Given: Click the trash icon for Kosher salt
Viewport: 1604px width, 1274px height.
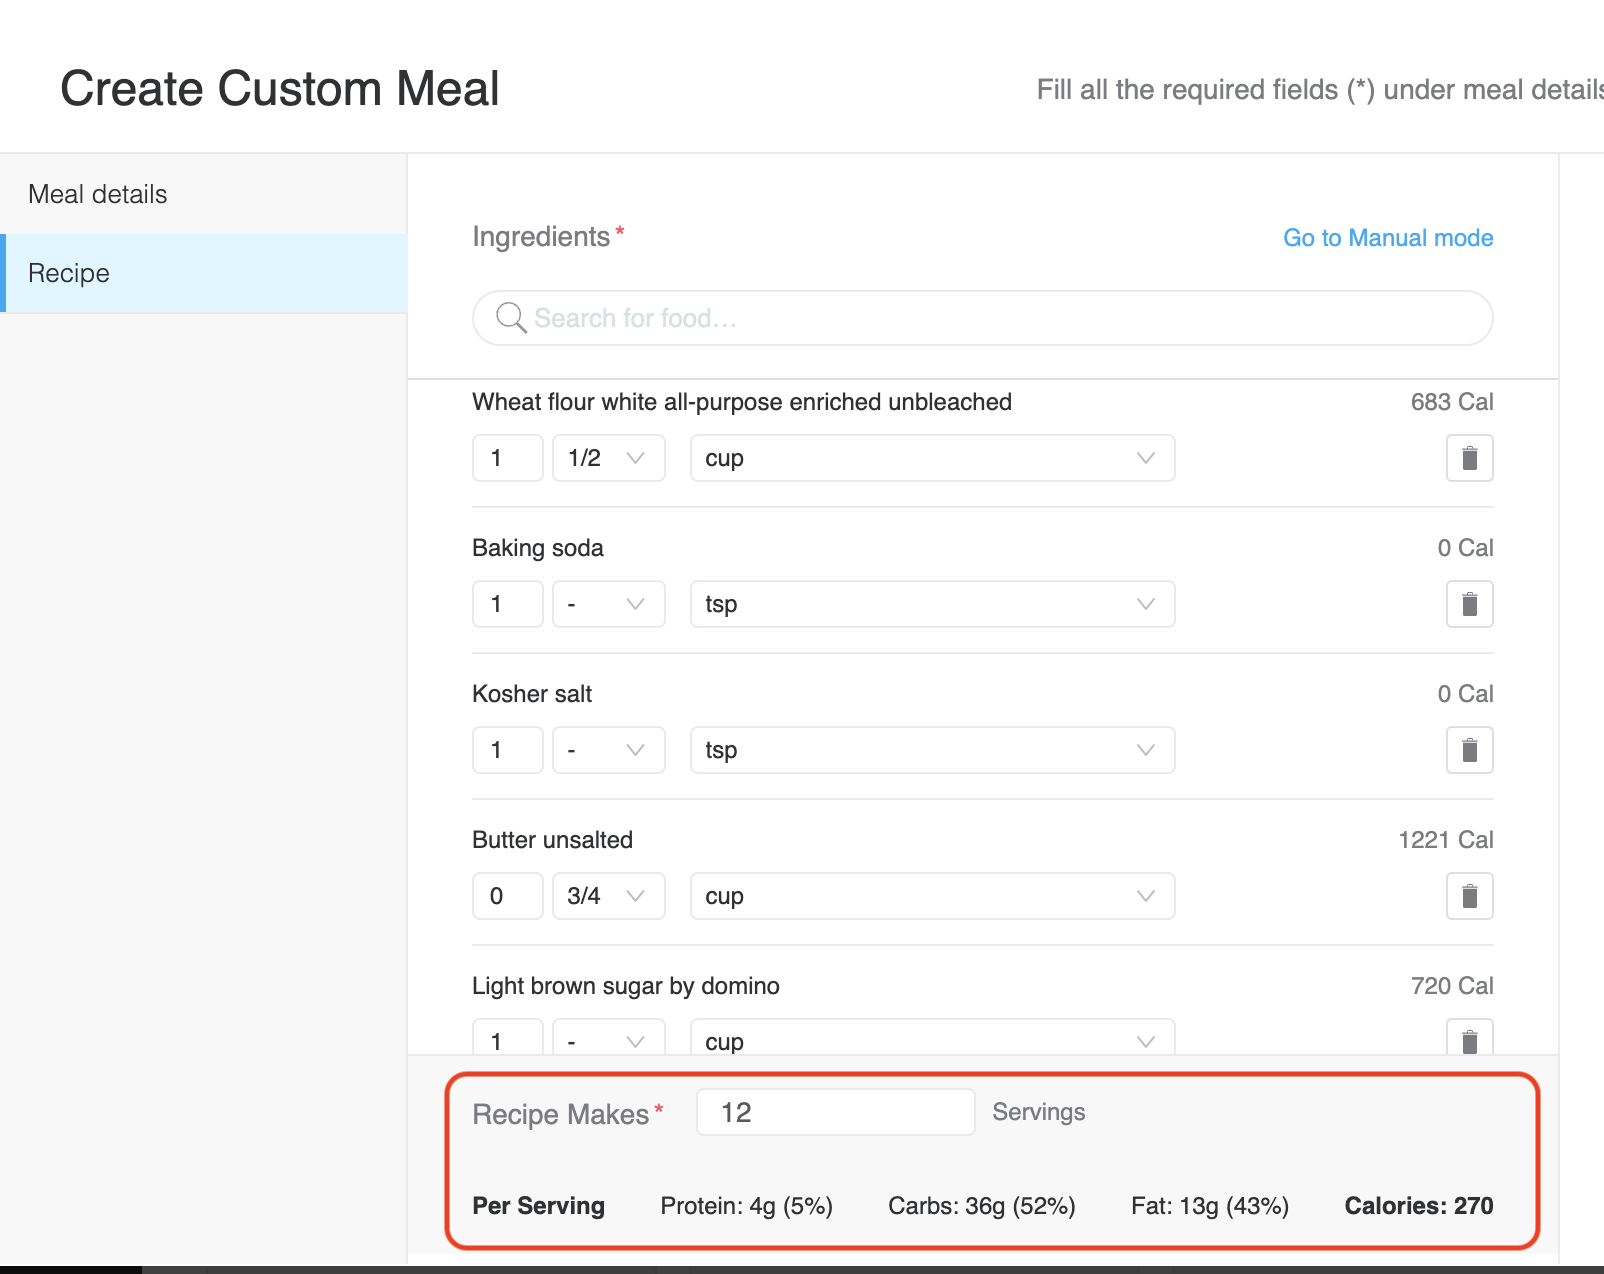Looking at the screenshot, I should tap(1469, 750).
